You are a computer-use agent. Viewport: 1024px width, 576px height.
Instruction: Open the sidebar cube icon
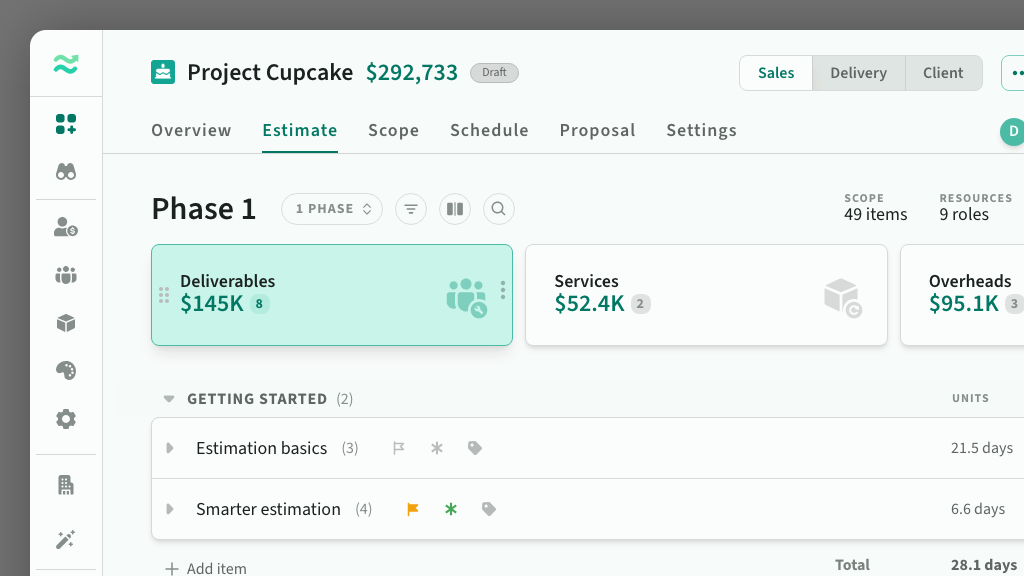pos(66,323)
